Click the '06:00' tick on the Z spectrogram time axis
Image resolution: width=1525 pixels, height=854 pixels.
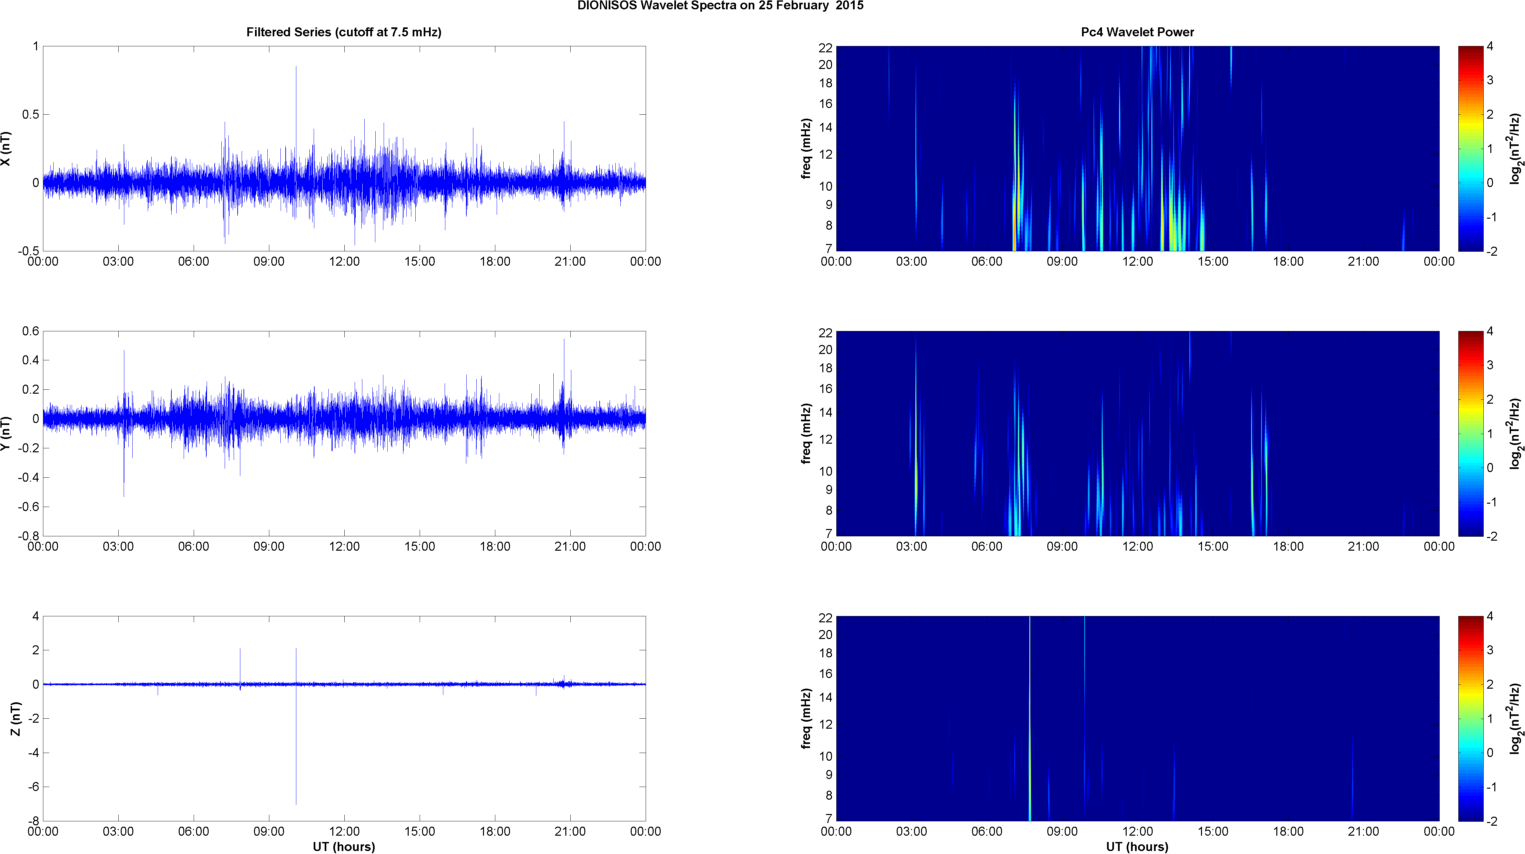coord(986,832)
